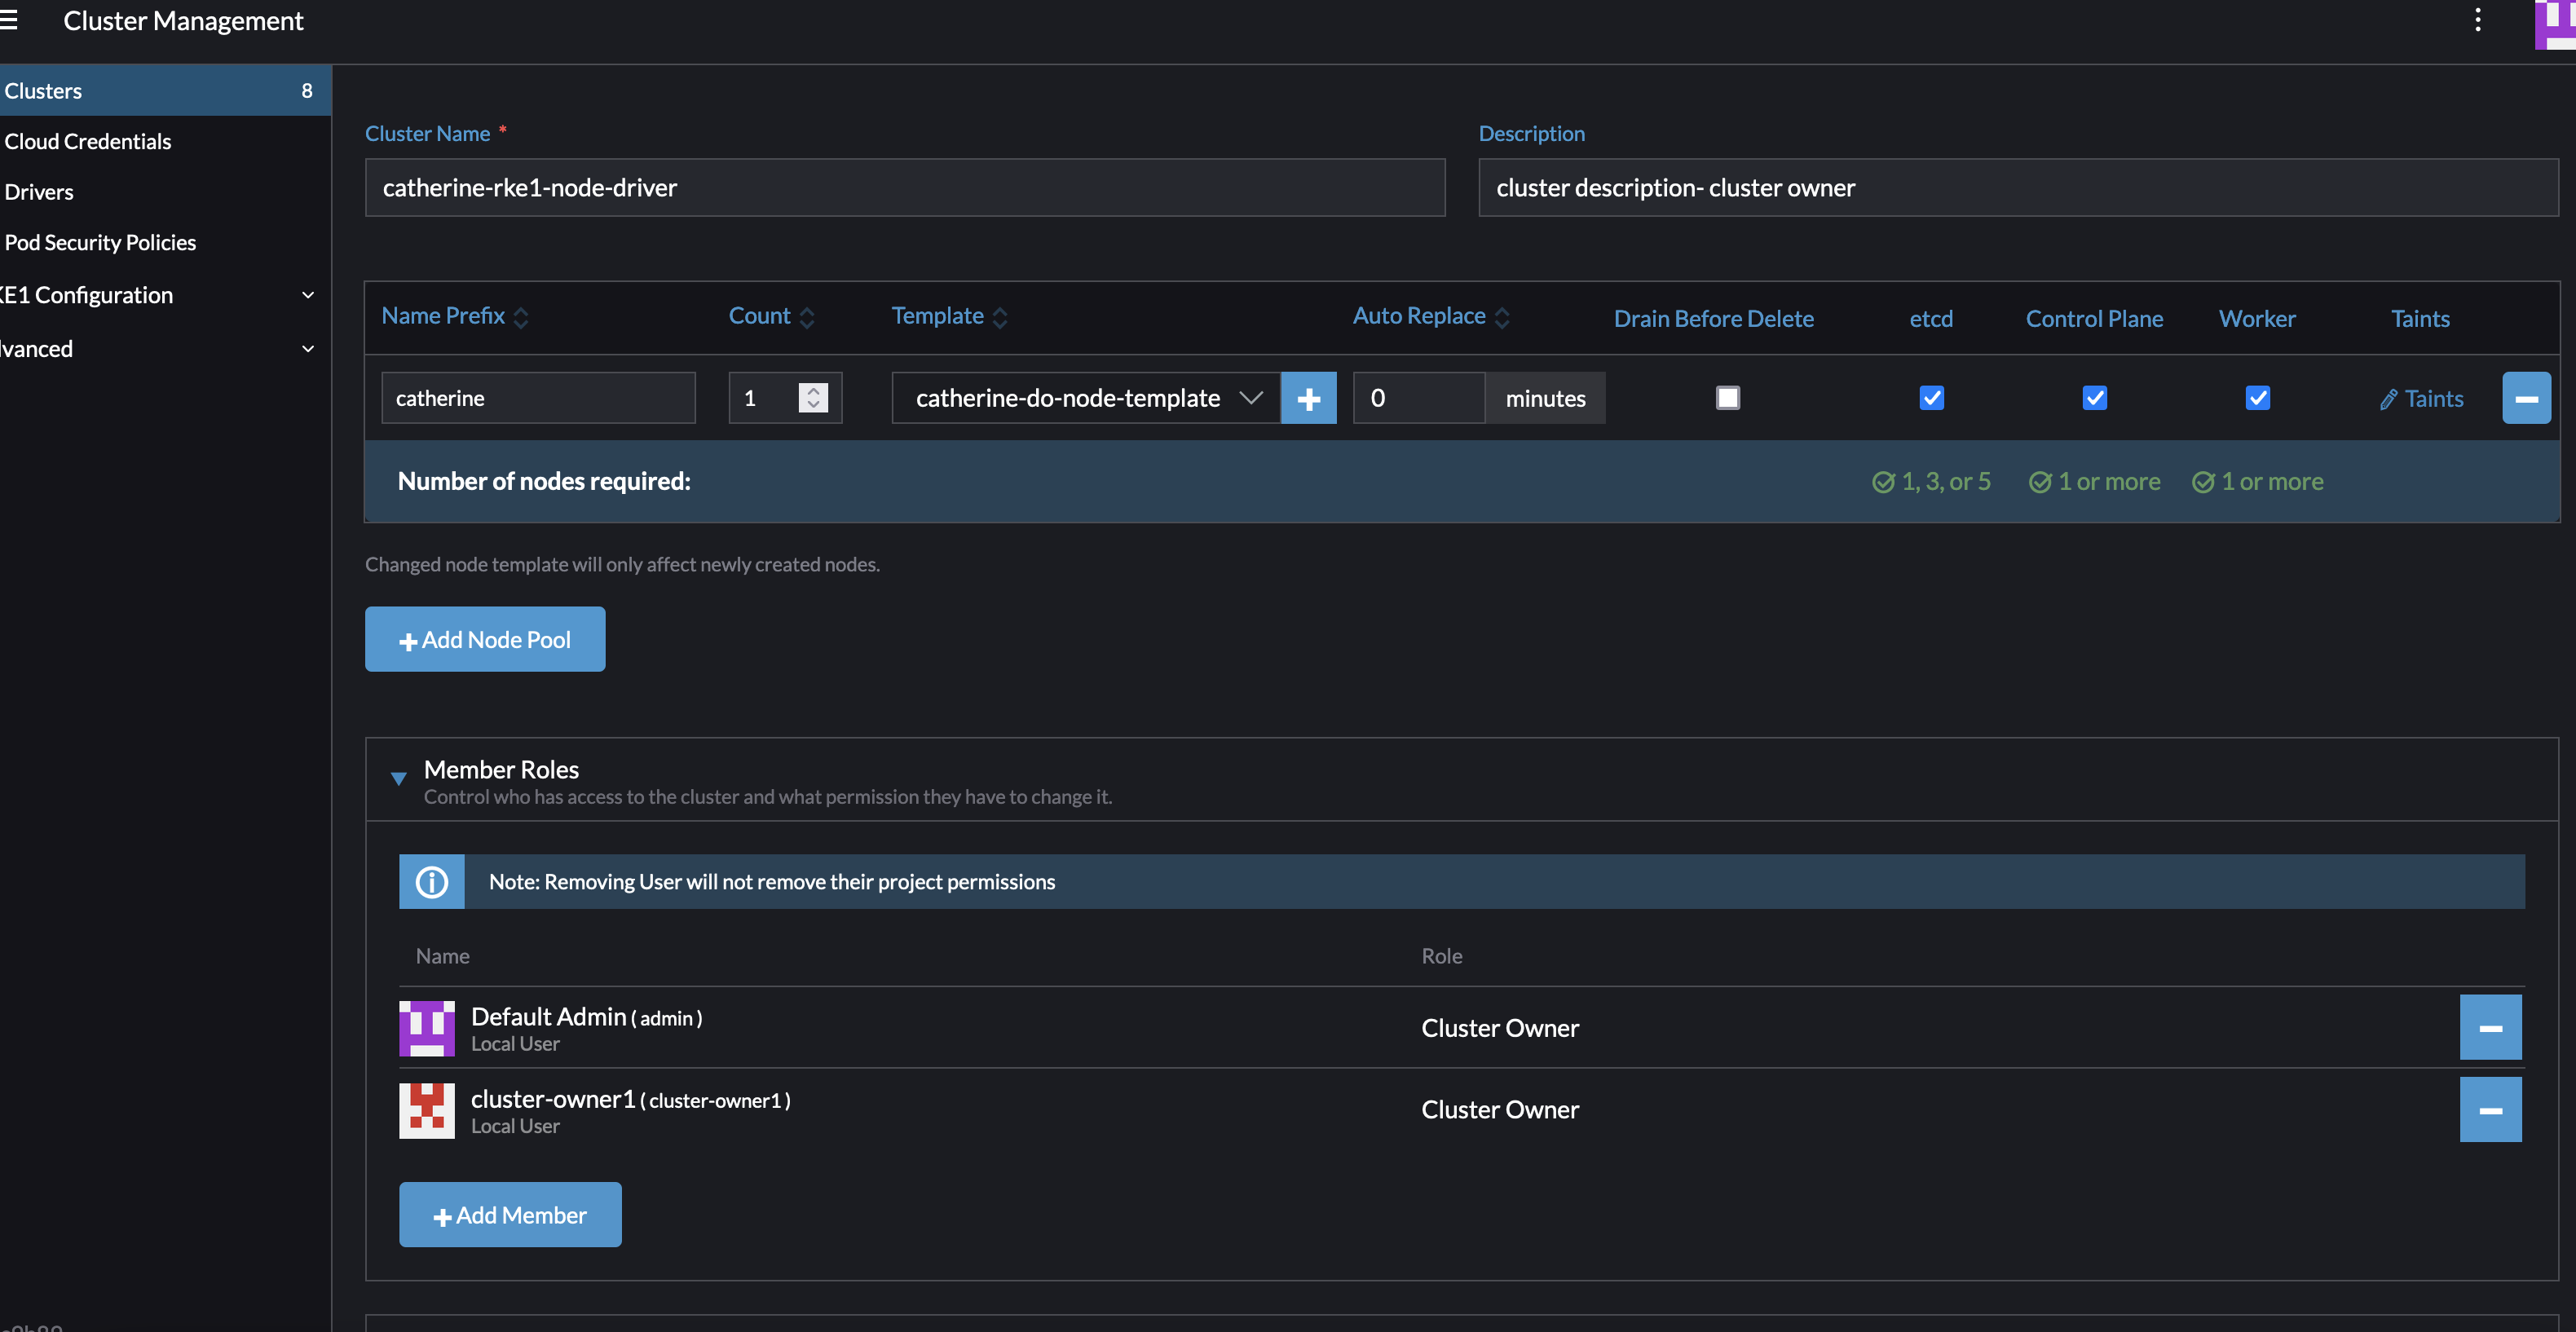Screen dimensions: 2576x1332
Task: Click the Cluster Name input field
Action: coord(903,187)
